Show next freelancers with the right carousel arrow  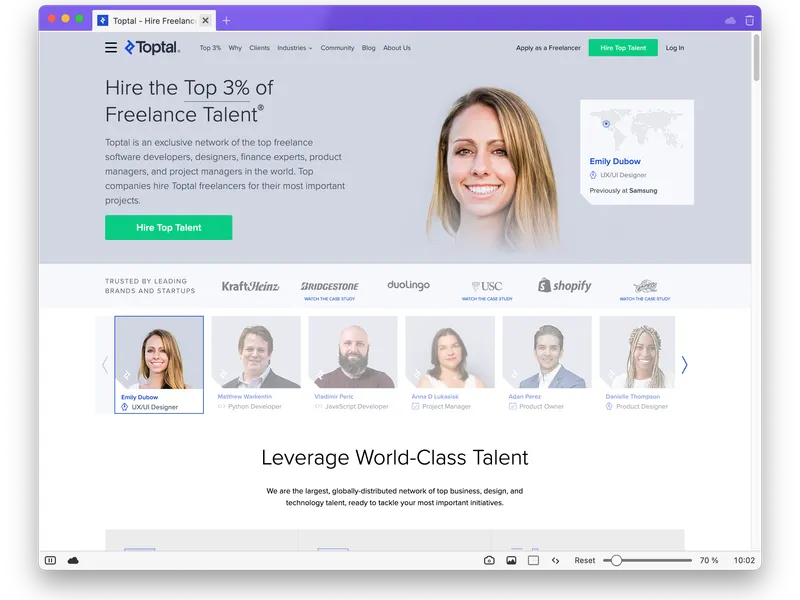coord(684,364)
